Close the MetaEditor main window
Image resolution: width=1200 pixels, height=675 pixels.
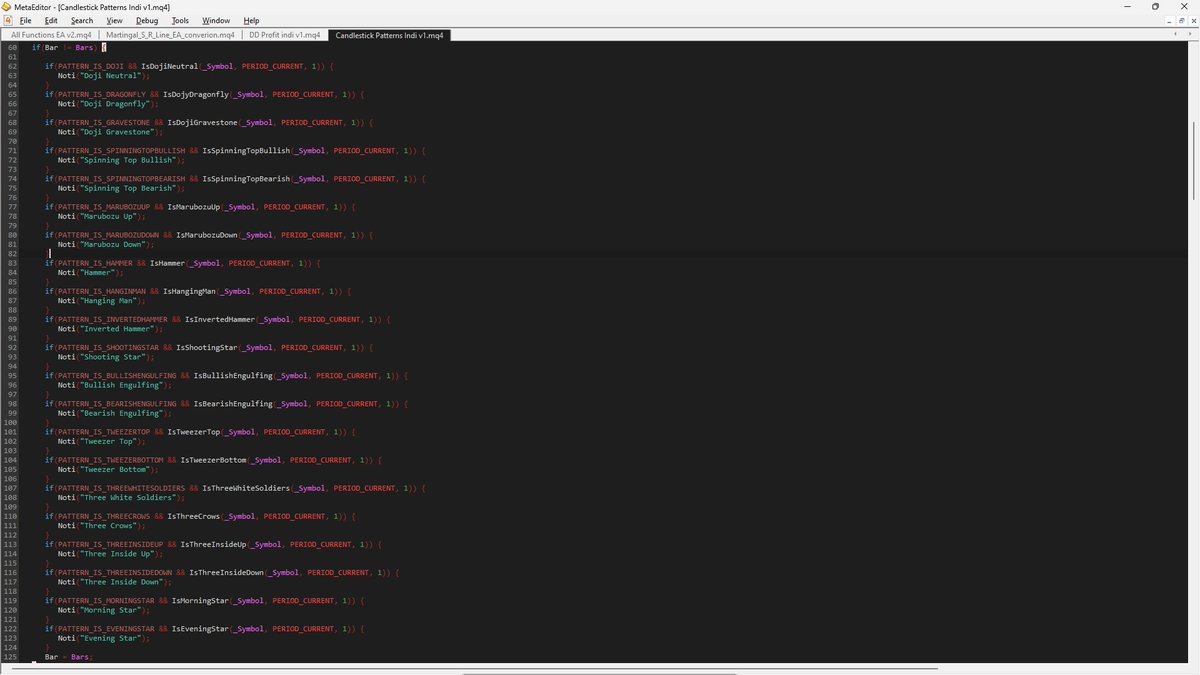[x=1184, y=6]
